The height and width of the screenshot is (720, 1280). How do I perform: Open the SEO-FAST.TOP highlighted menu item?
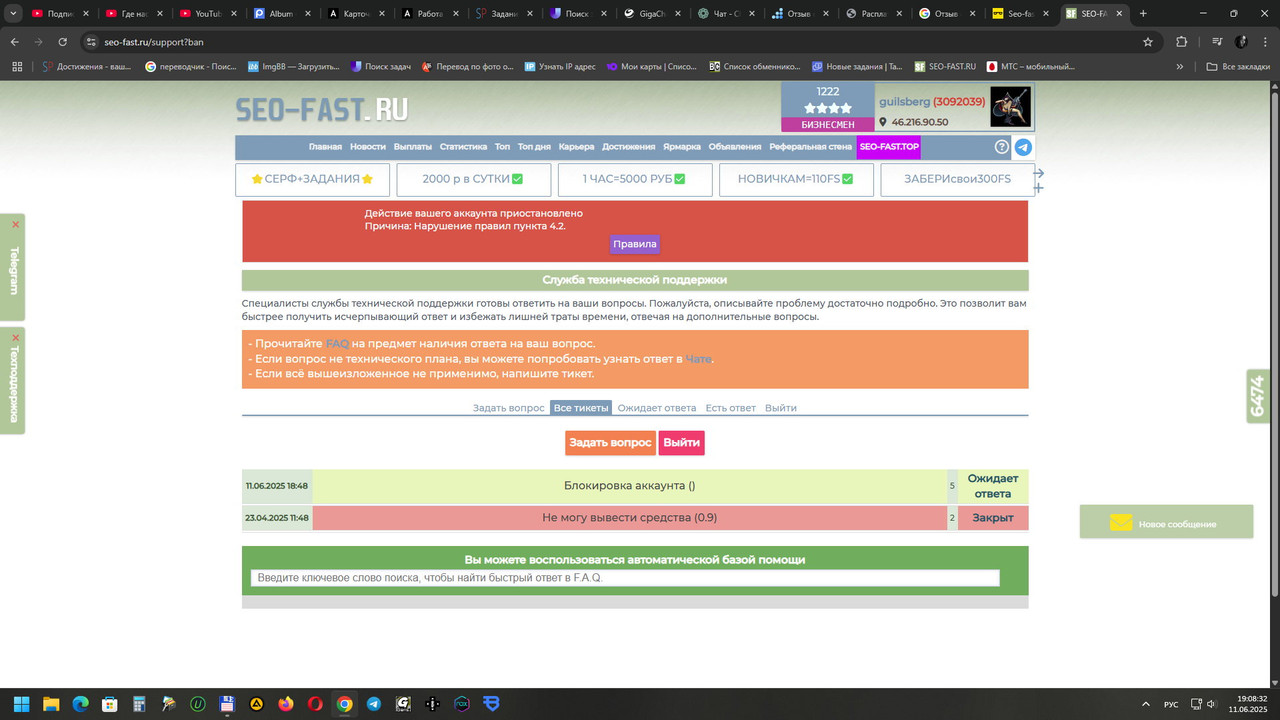(889, 147)
